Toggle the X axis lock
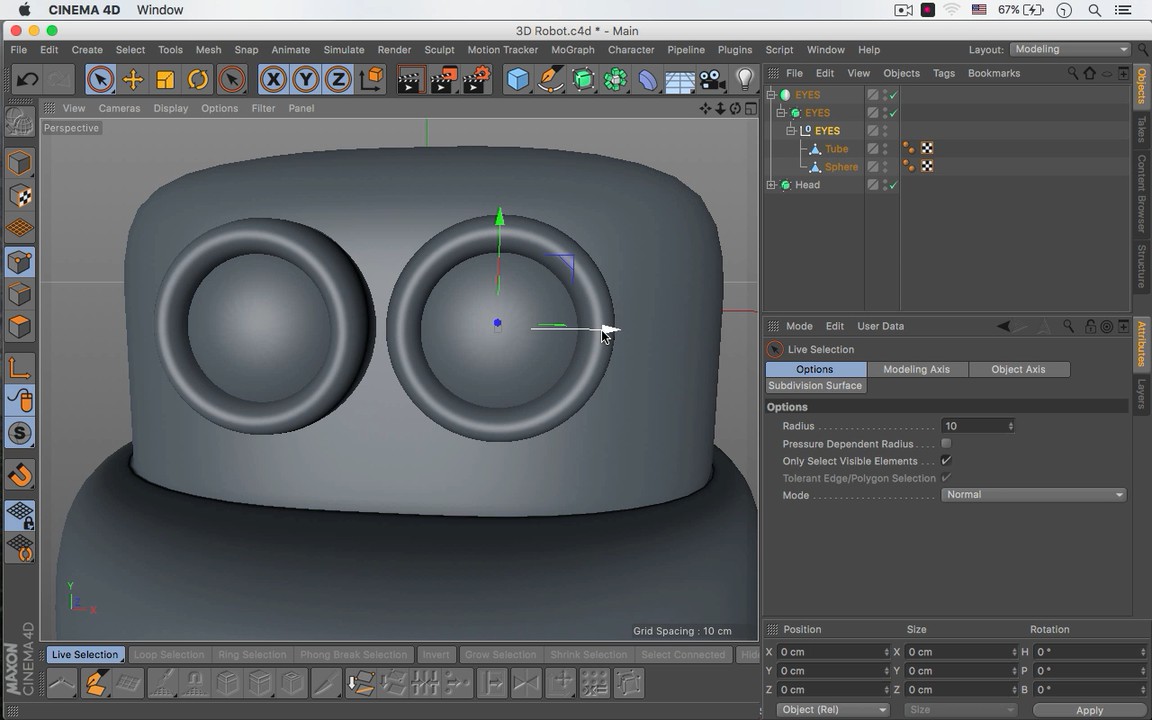1152x720 pixels. point(272,80)
